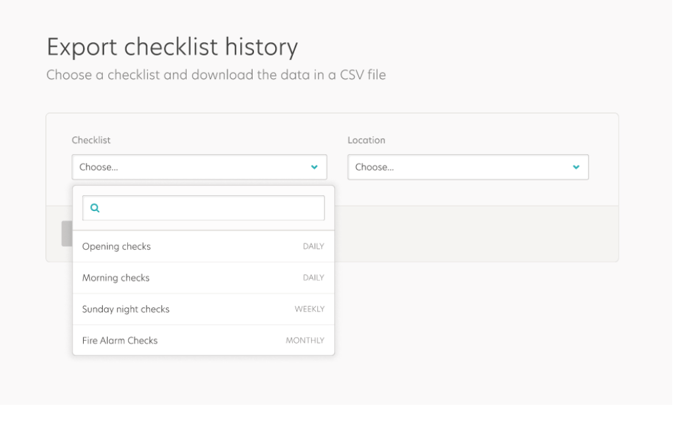Click the grey footer area of the form card
Viewport: 688px width, 426px height.
476,233
